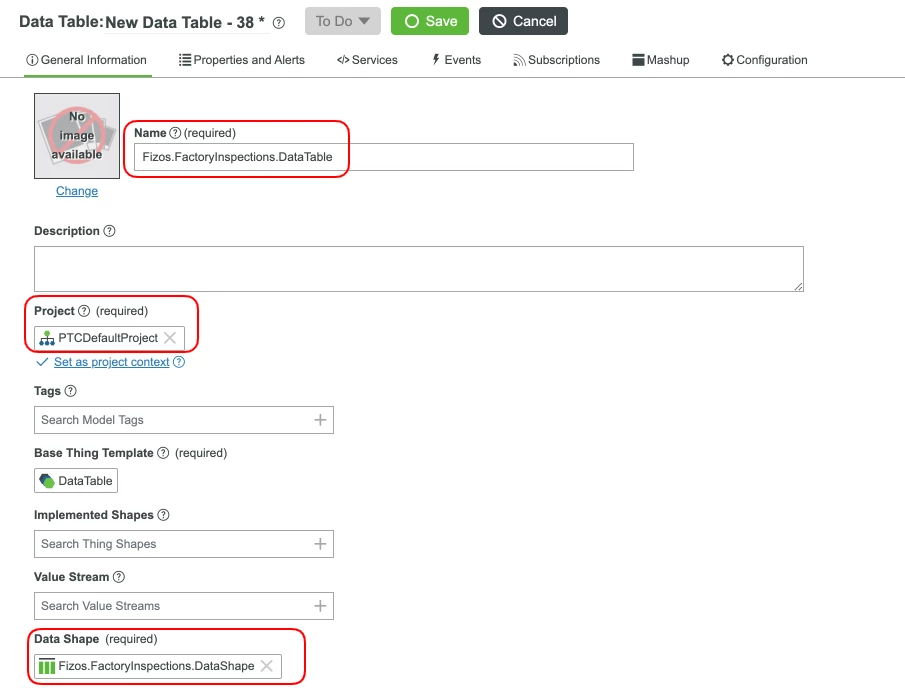Image resolution: width=905 pixels, height=693 pixels.
Task: Click the Search Thing Shapes field
Action: point(184,544)
